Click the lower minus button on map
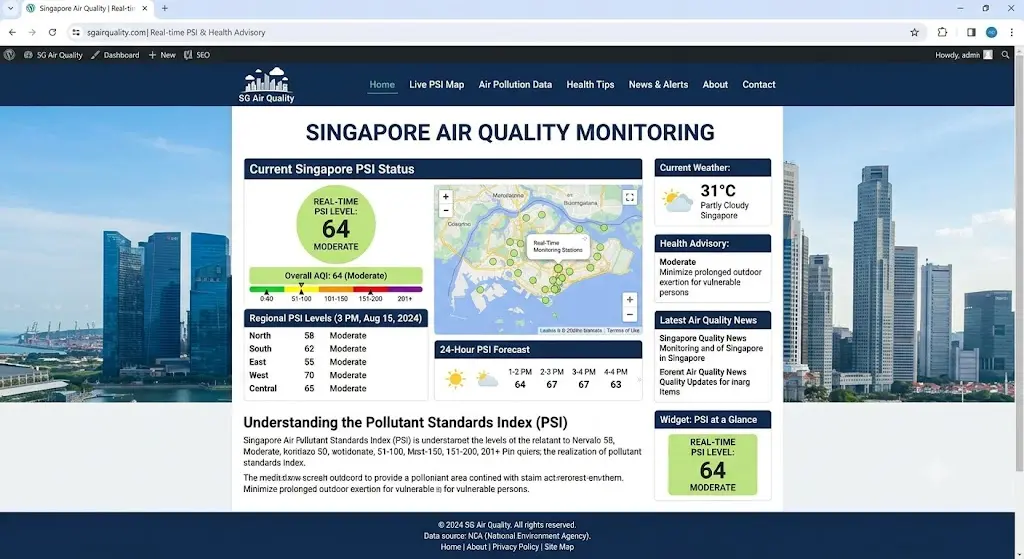Screen dimensions: 1024x559 click(x=630, y=315)
